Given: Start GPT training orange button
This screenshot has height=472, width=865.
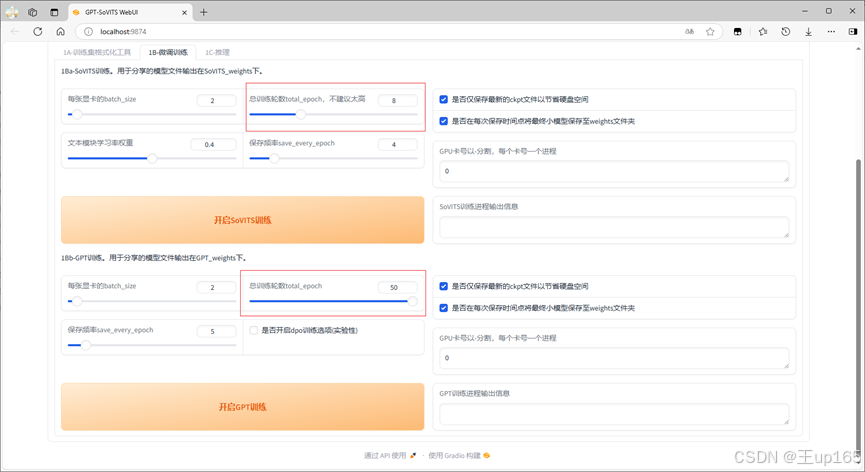Looking at the screenshot, I should click(243, 407).
